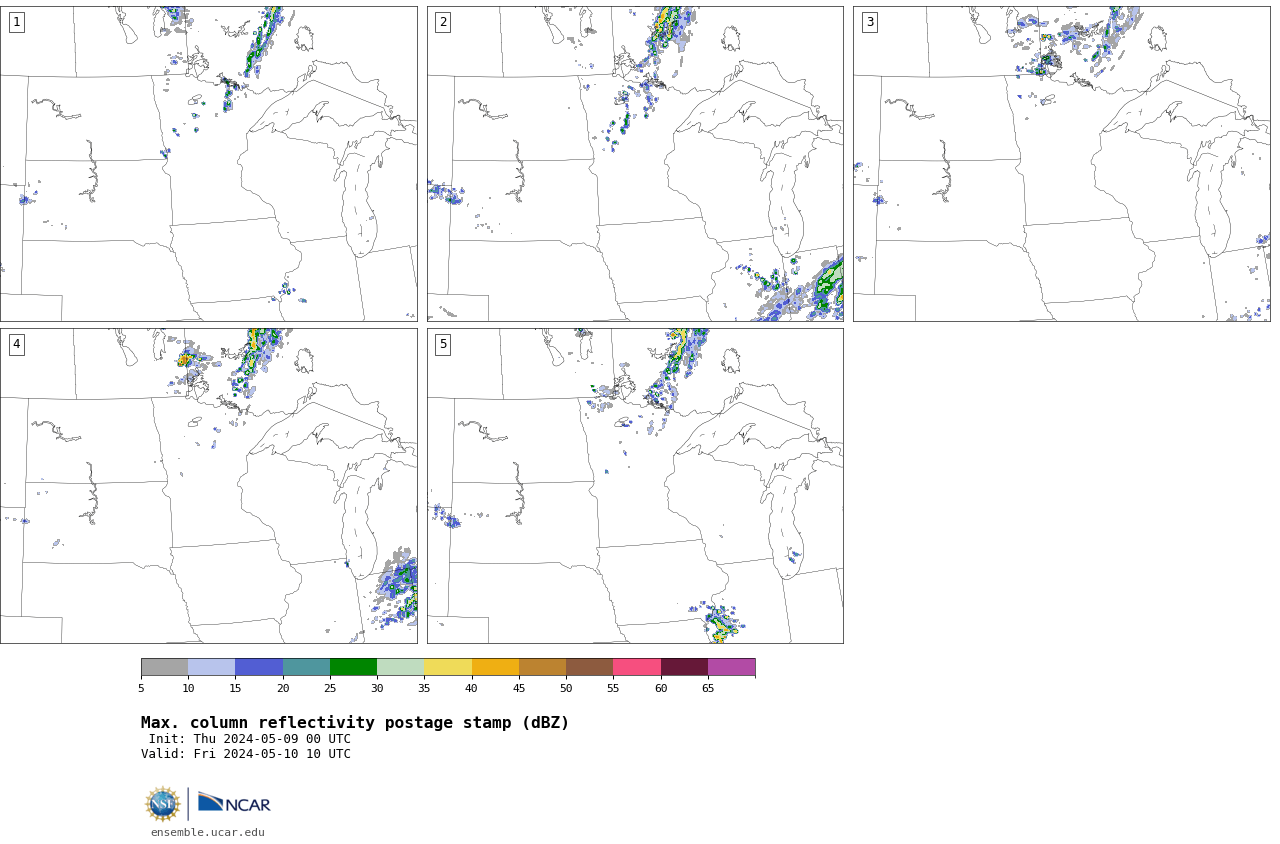Screen dimensions: 1280x844
Task: Select the purple 65+ dBZ swatch
Action: coord(731,667)
